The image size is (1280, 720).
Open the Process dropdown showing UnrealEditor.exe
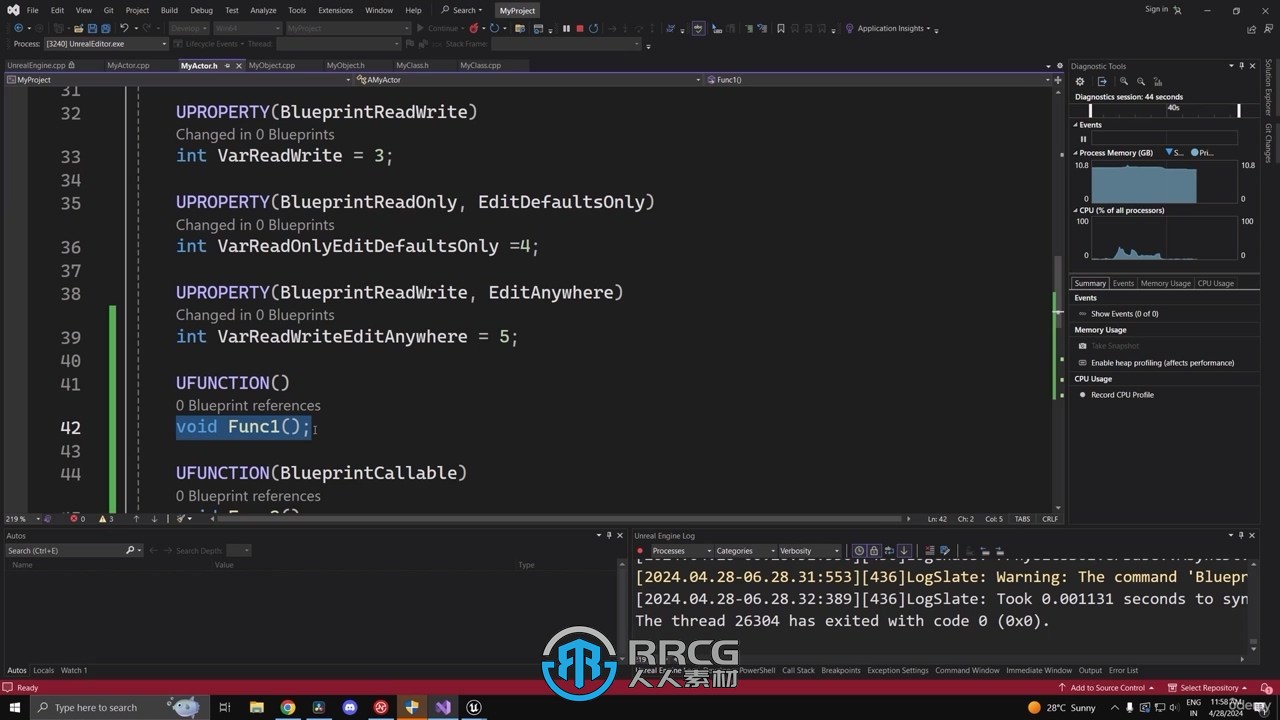pos(106,44)
